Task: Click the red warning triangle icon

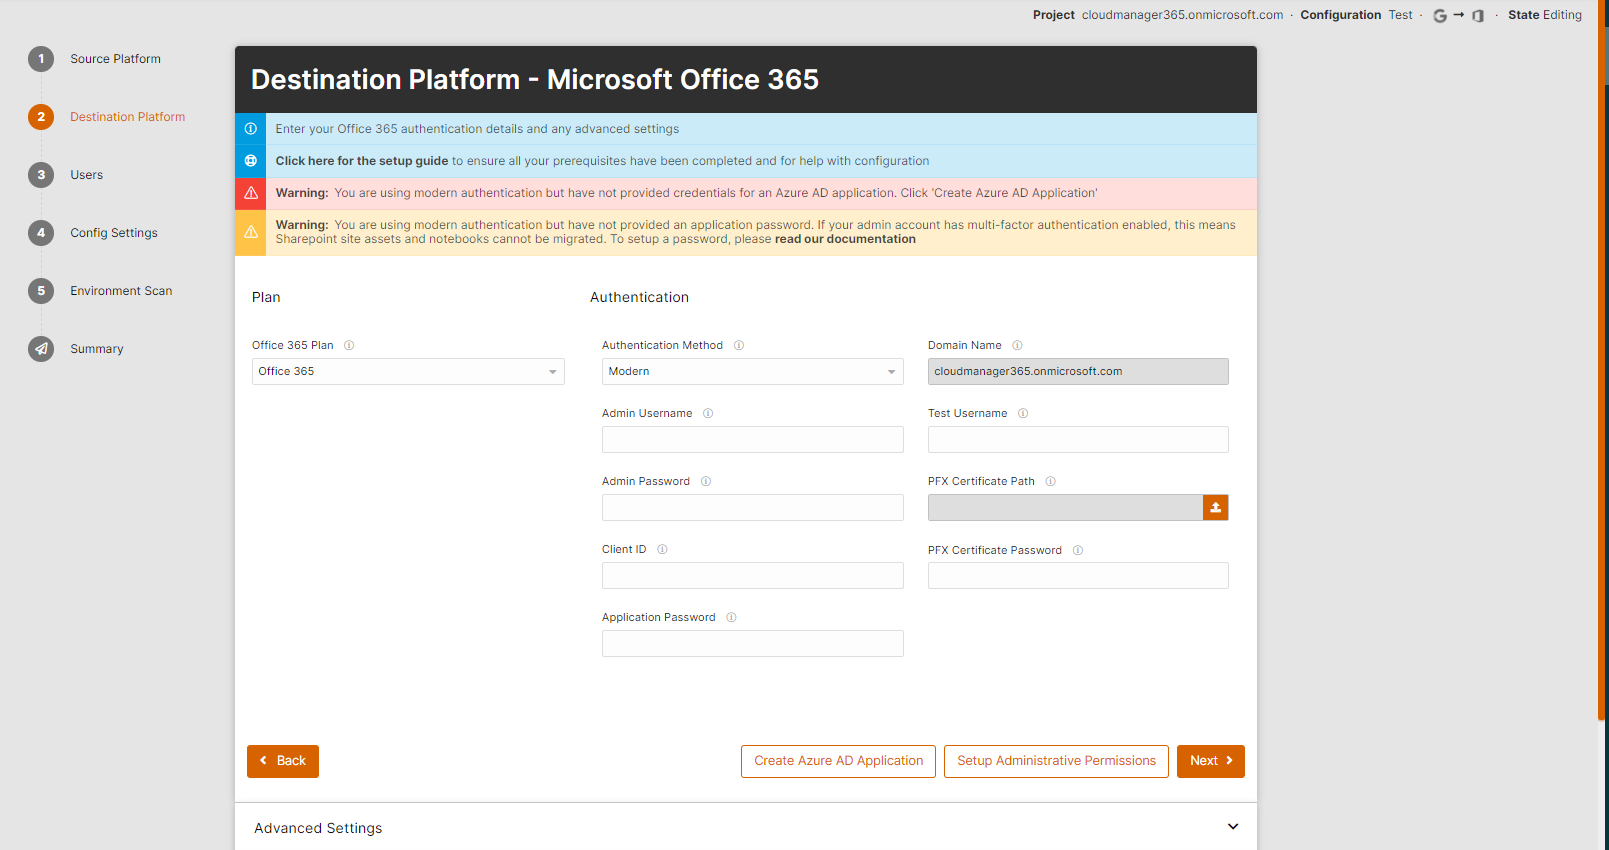Action: coord(251,193)
